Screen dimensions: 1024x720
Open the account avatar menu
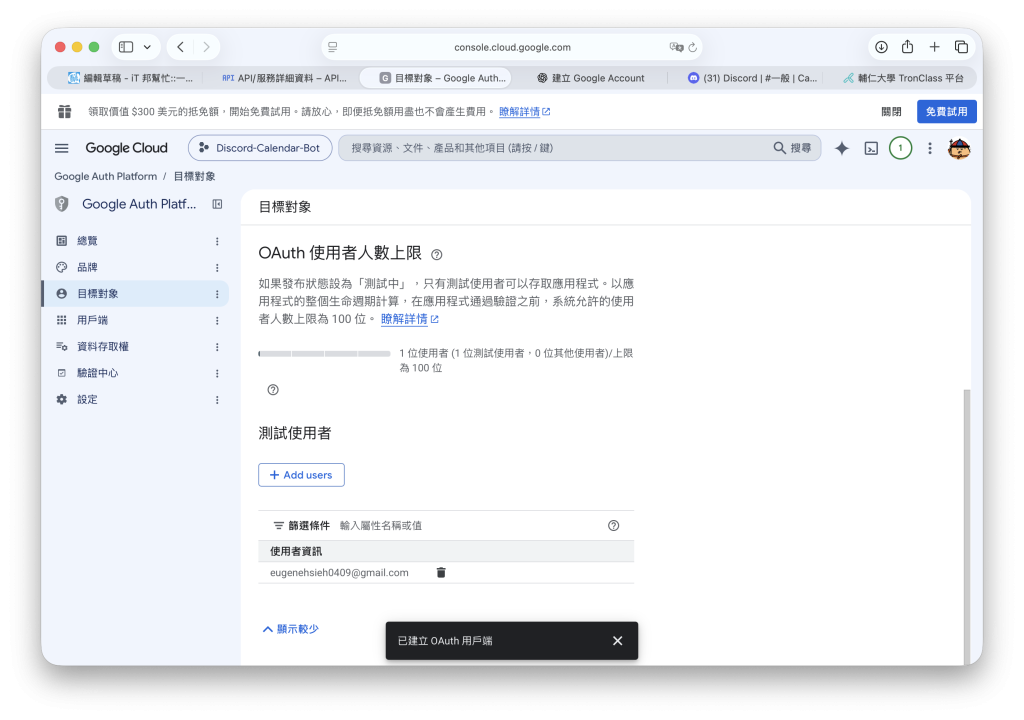[x=959, y=148]
